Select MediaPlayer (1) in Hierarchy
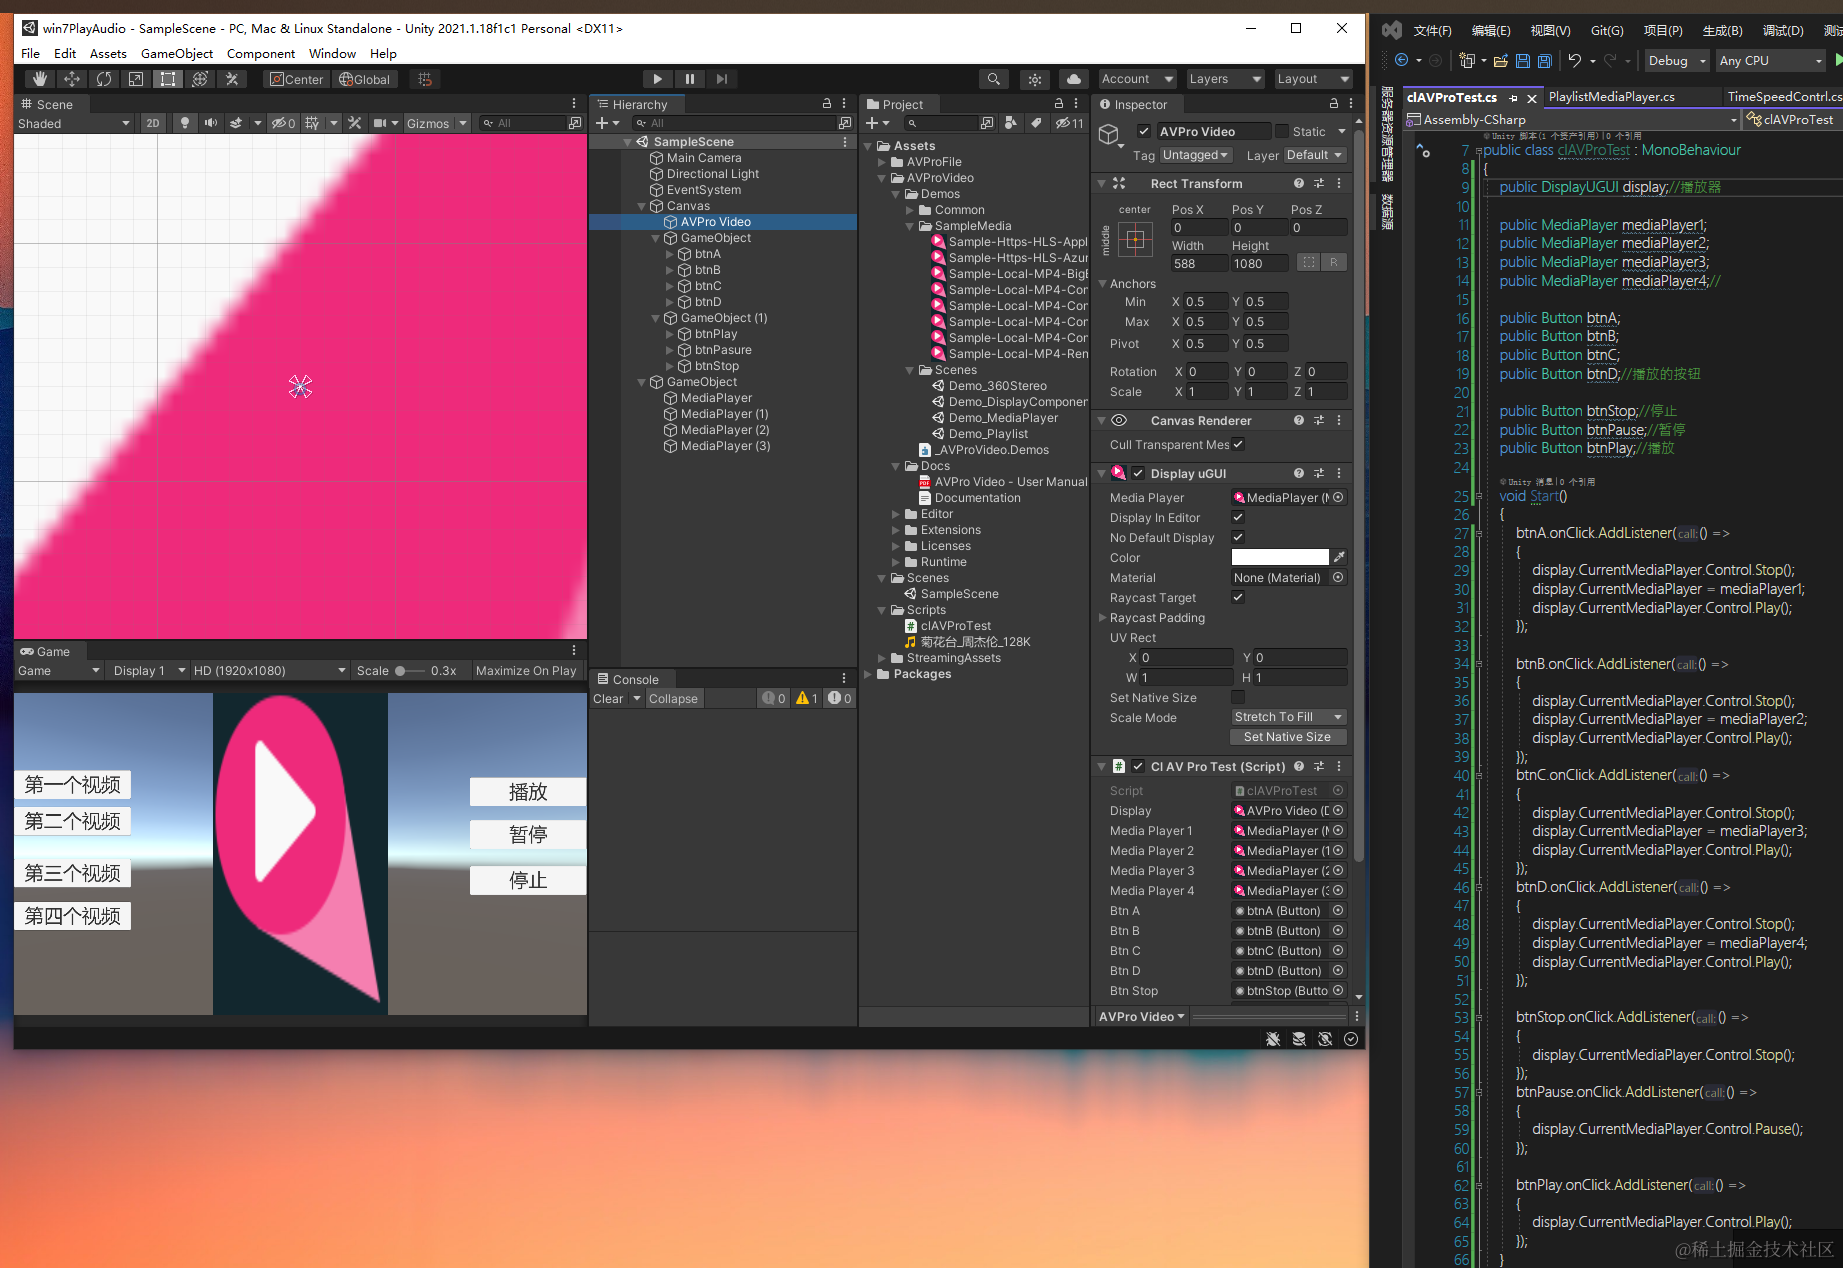Screen dimensions: 1843x1268 (x=724, y=413)
